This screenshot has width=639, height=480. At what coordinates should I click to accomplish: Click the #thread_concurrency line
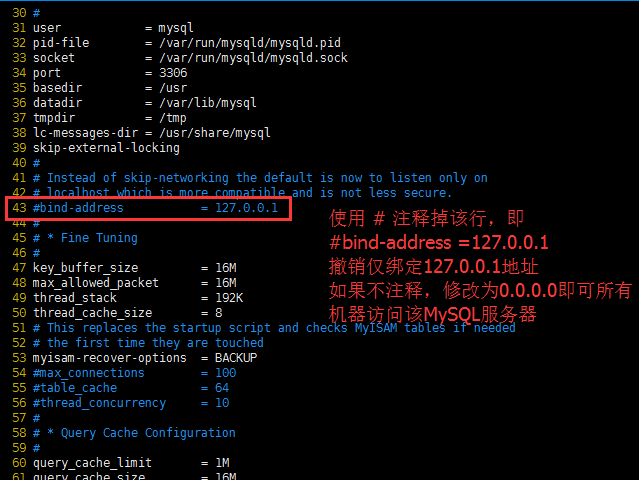tap(131, 403)
